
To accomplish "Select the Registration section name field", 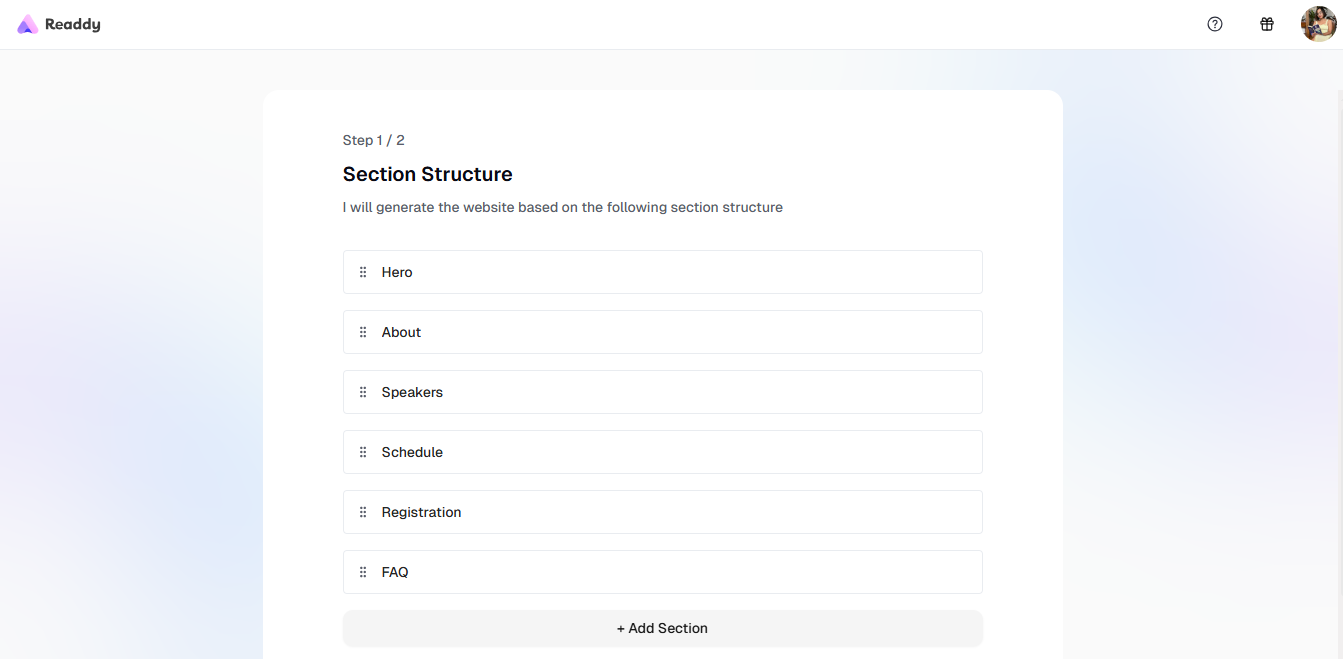I will (670, 512).
